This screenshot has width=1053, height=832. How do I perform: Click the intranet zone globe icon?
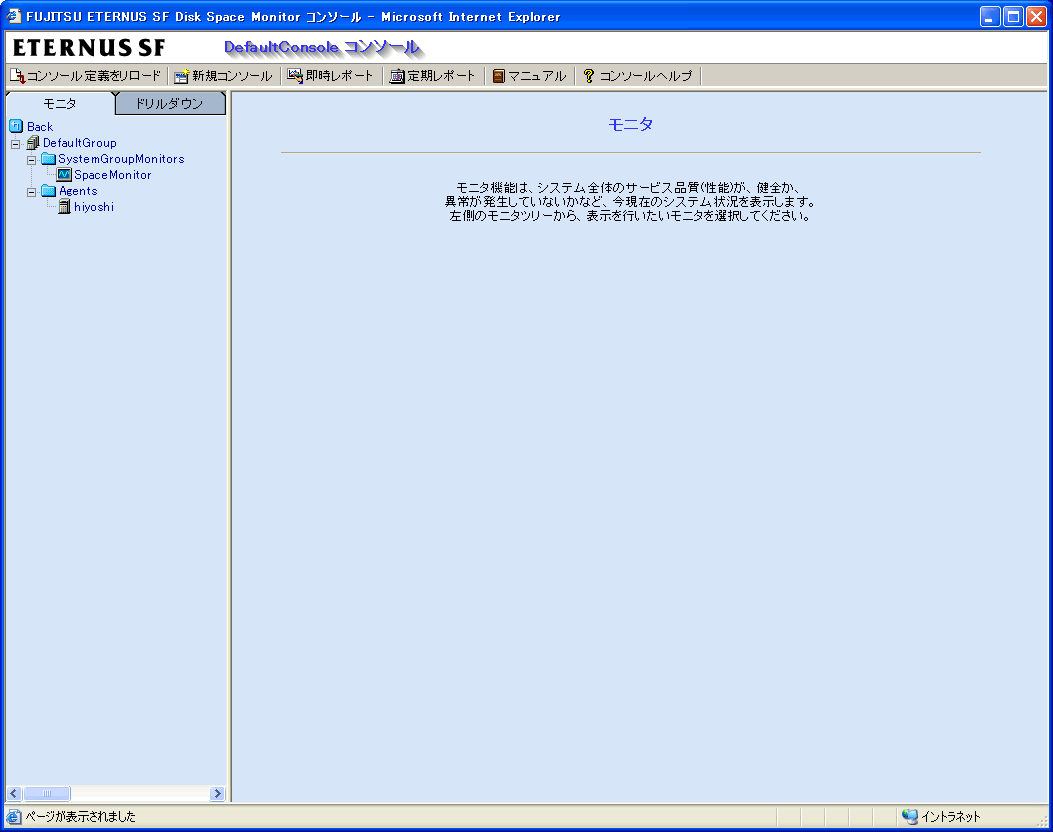910,817
